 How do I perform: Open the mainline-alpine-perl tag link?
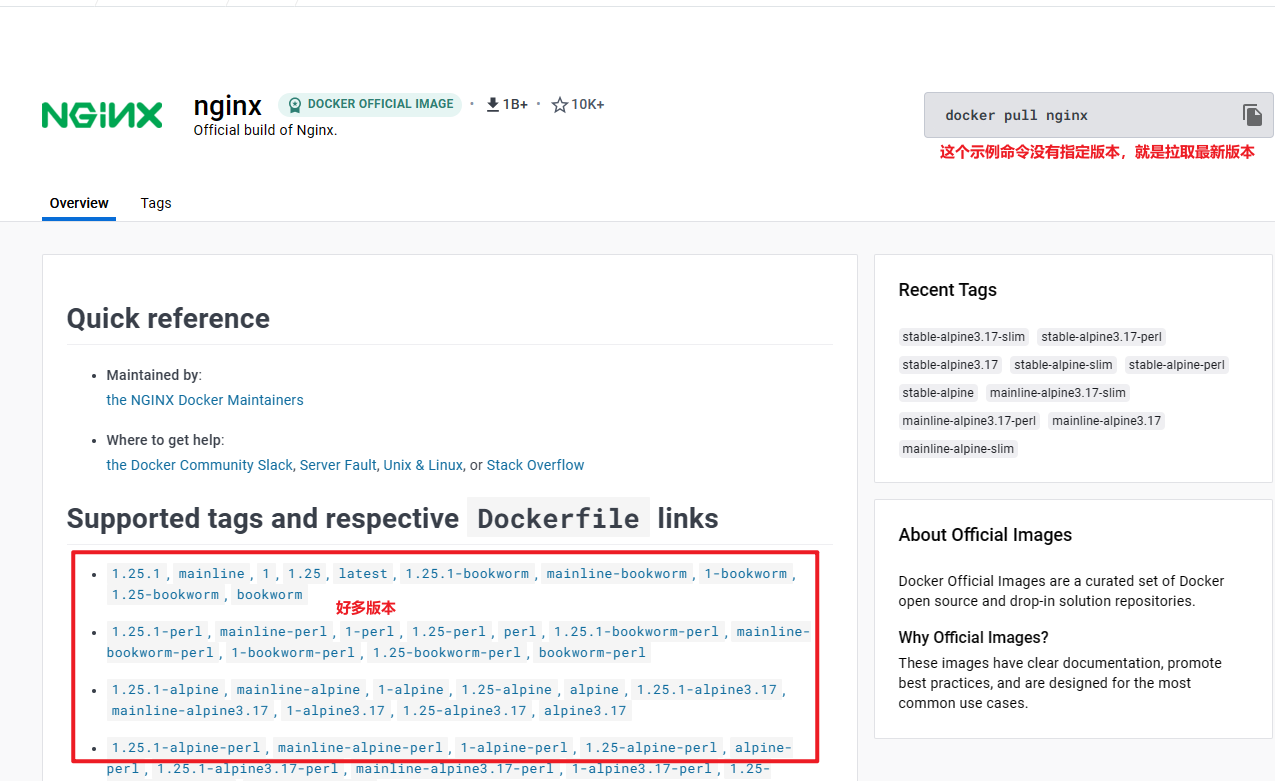pos(360,748)
